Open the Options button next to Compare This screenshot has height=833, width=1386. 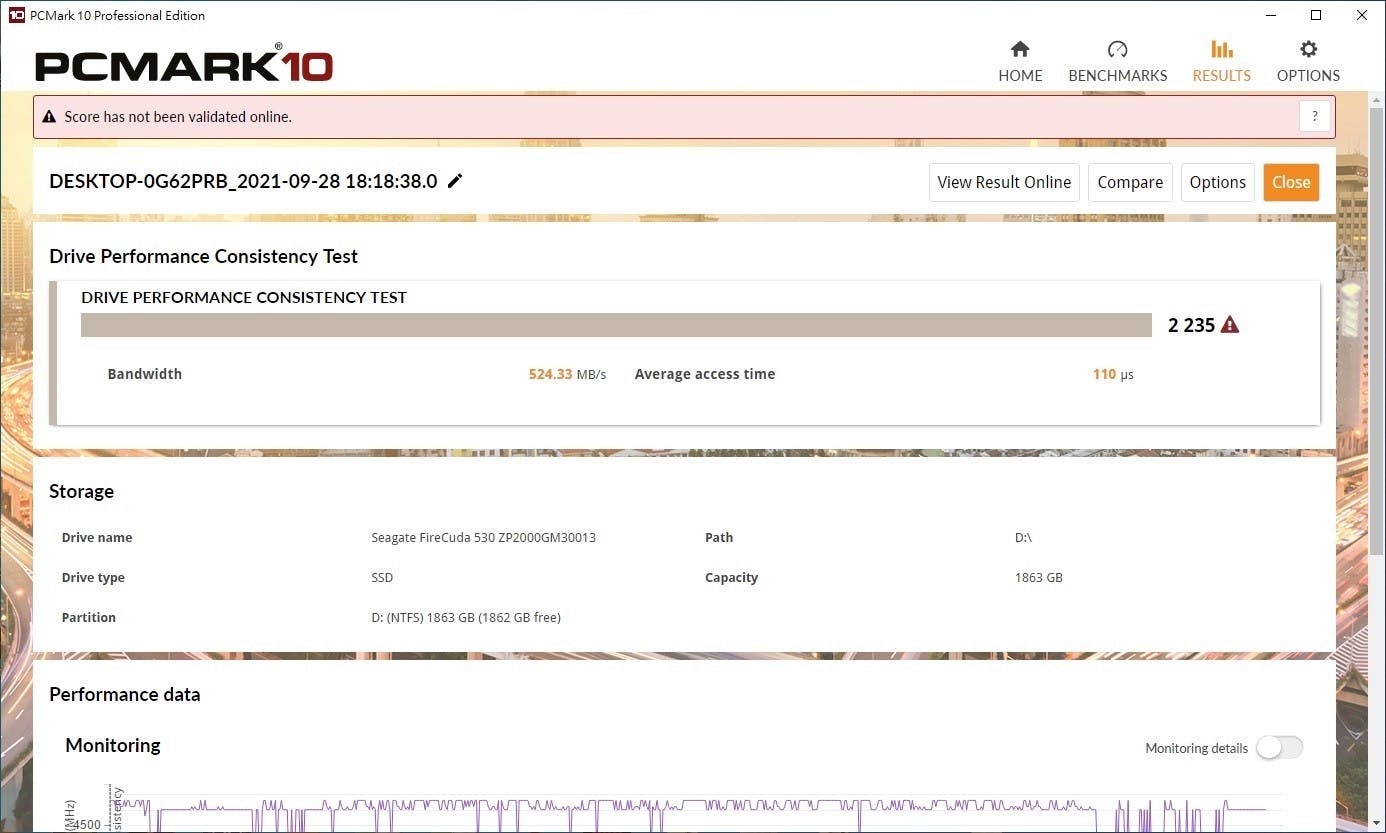[x=1217, y=182]
